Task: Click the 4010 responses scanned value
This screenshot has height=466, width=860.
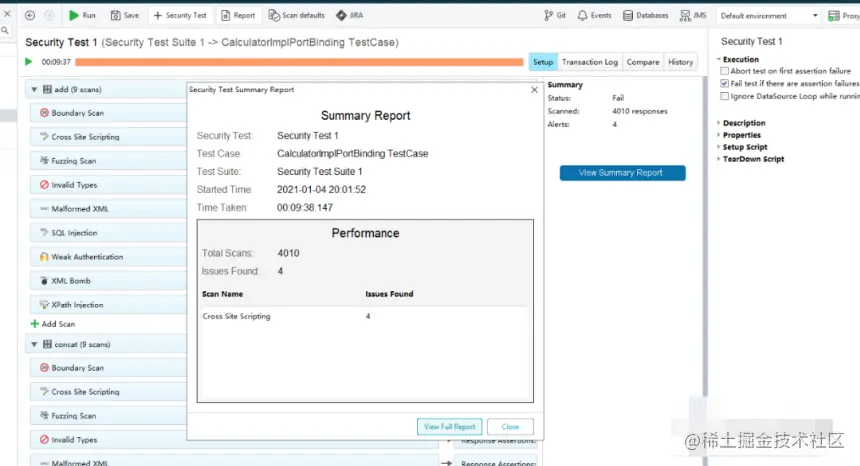Action: tap(640, 111)
